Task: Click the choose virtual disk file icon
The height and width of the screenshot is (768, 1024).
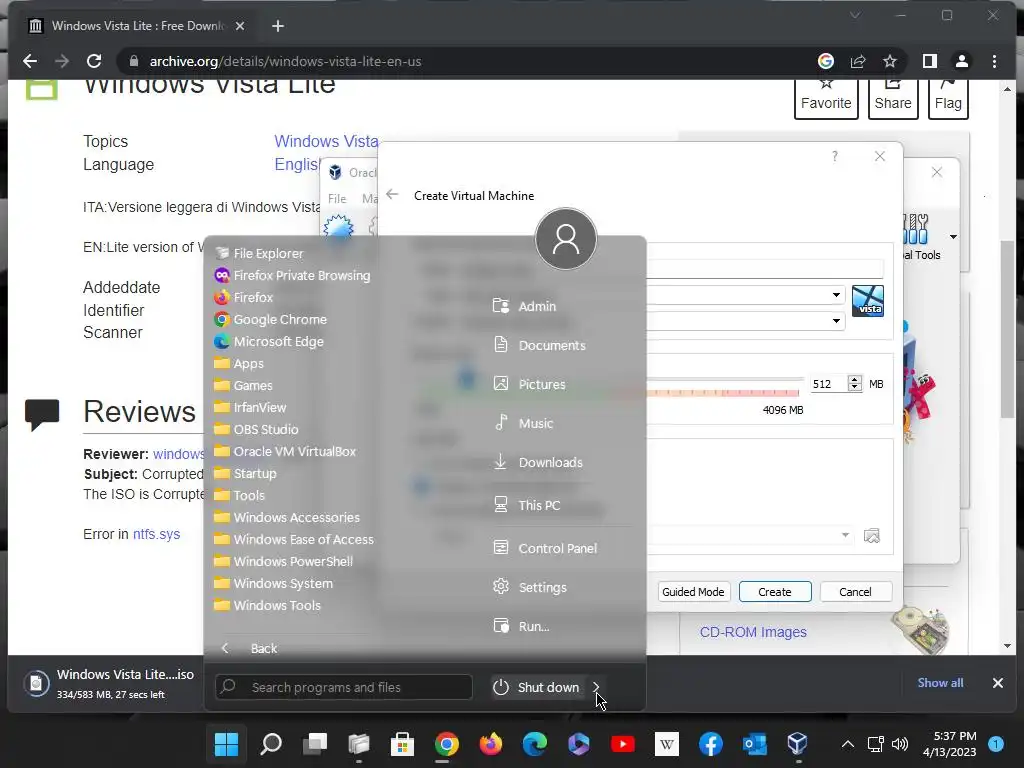Action: click(x=872, y=536)
